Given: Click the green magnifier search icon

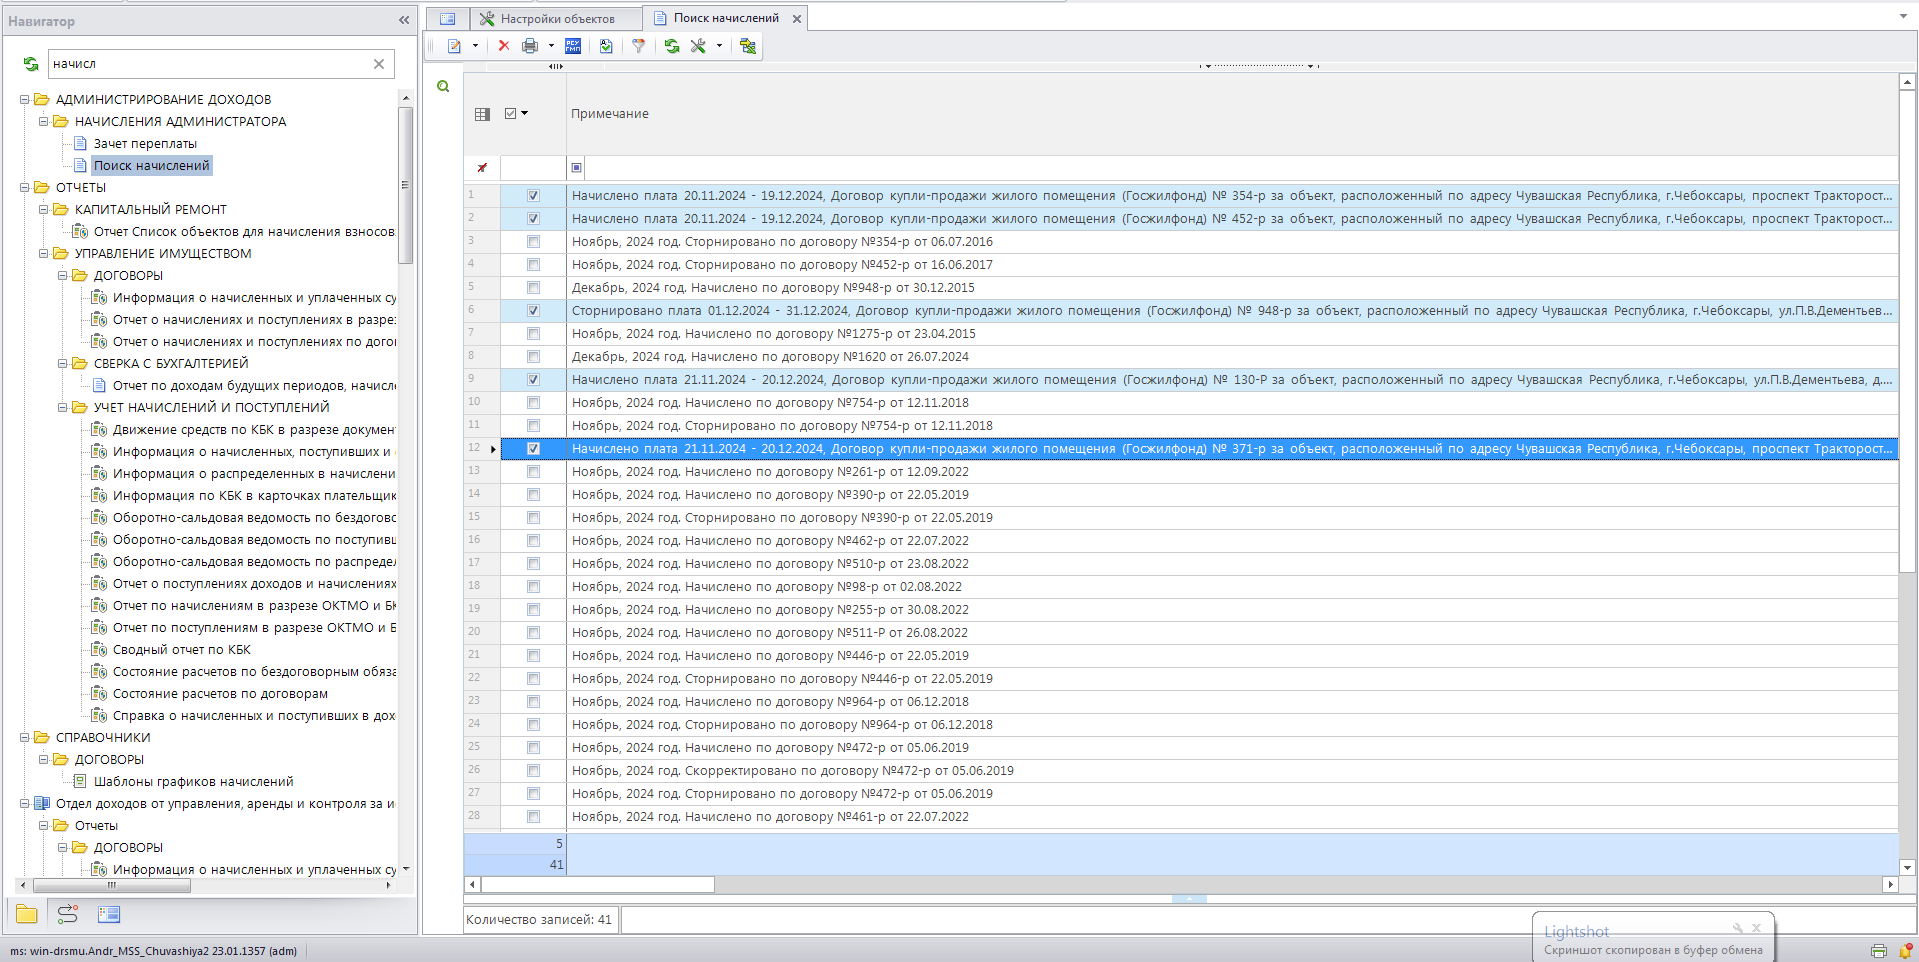Looking at the screenshot, I should 443,87.
